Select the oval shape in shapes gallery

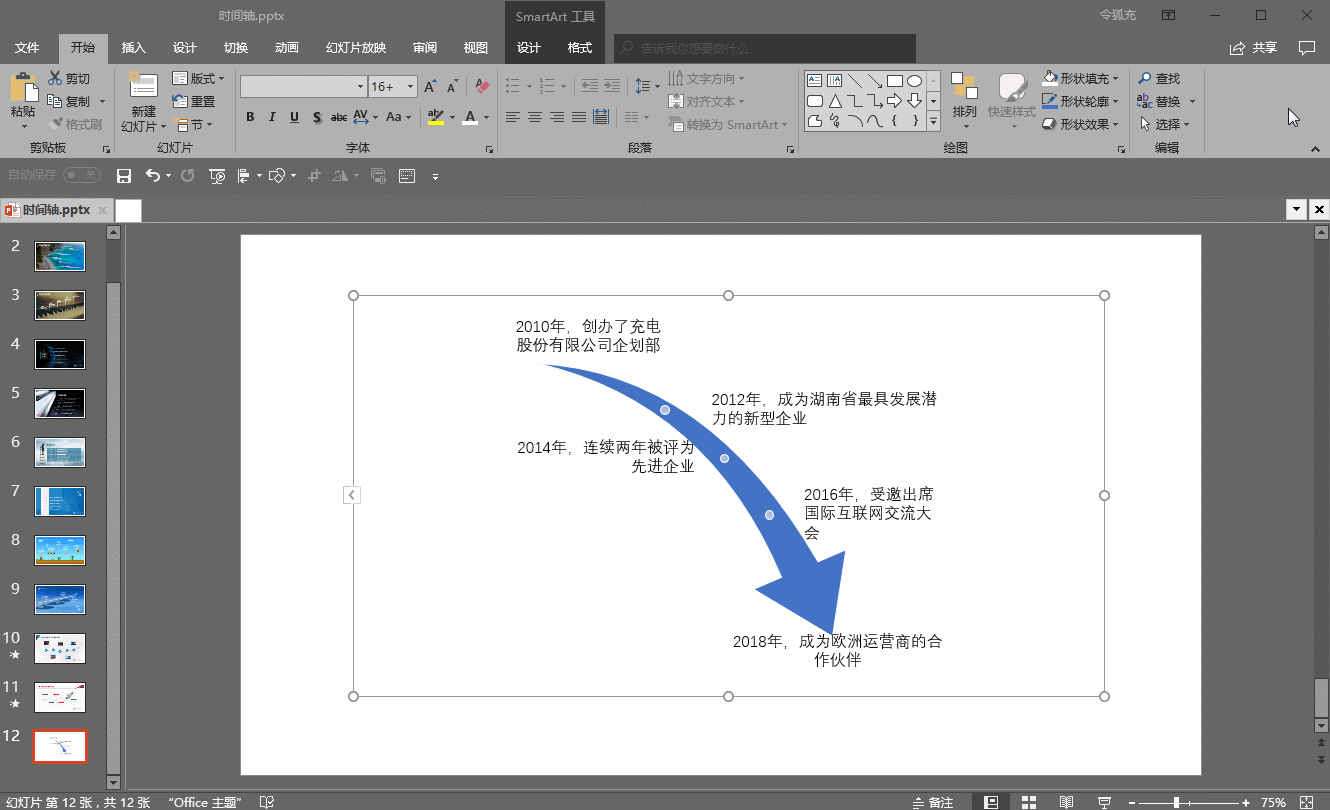click(x=914, y=81)
